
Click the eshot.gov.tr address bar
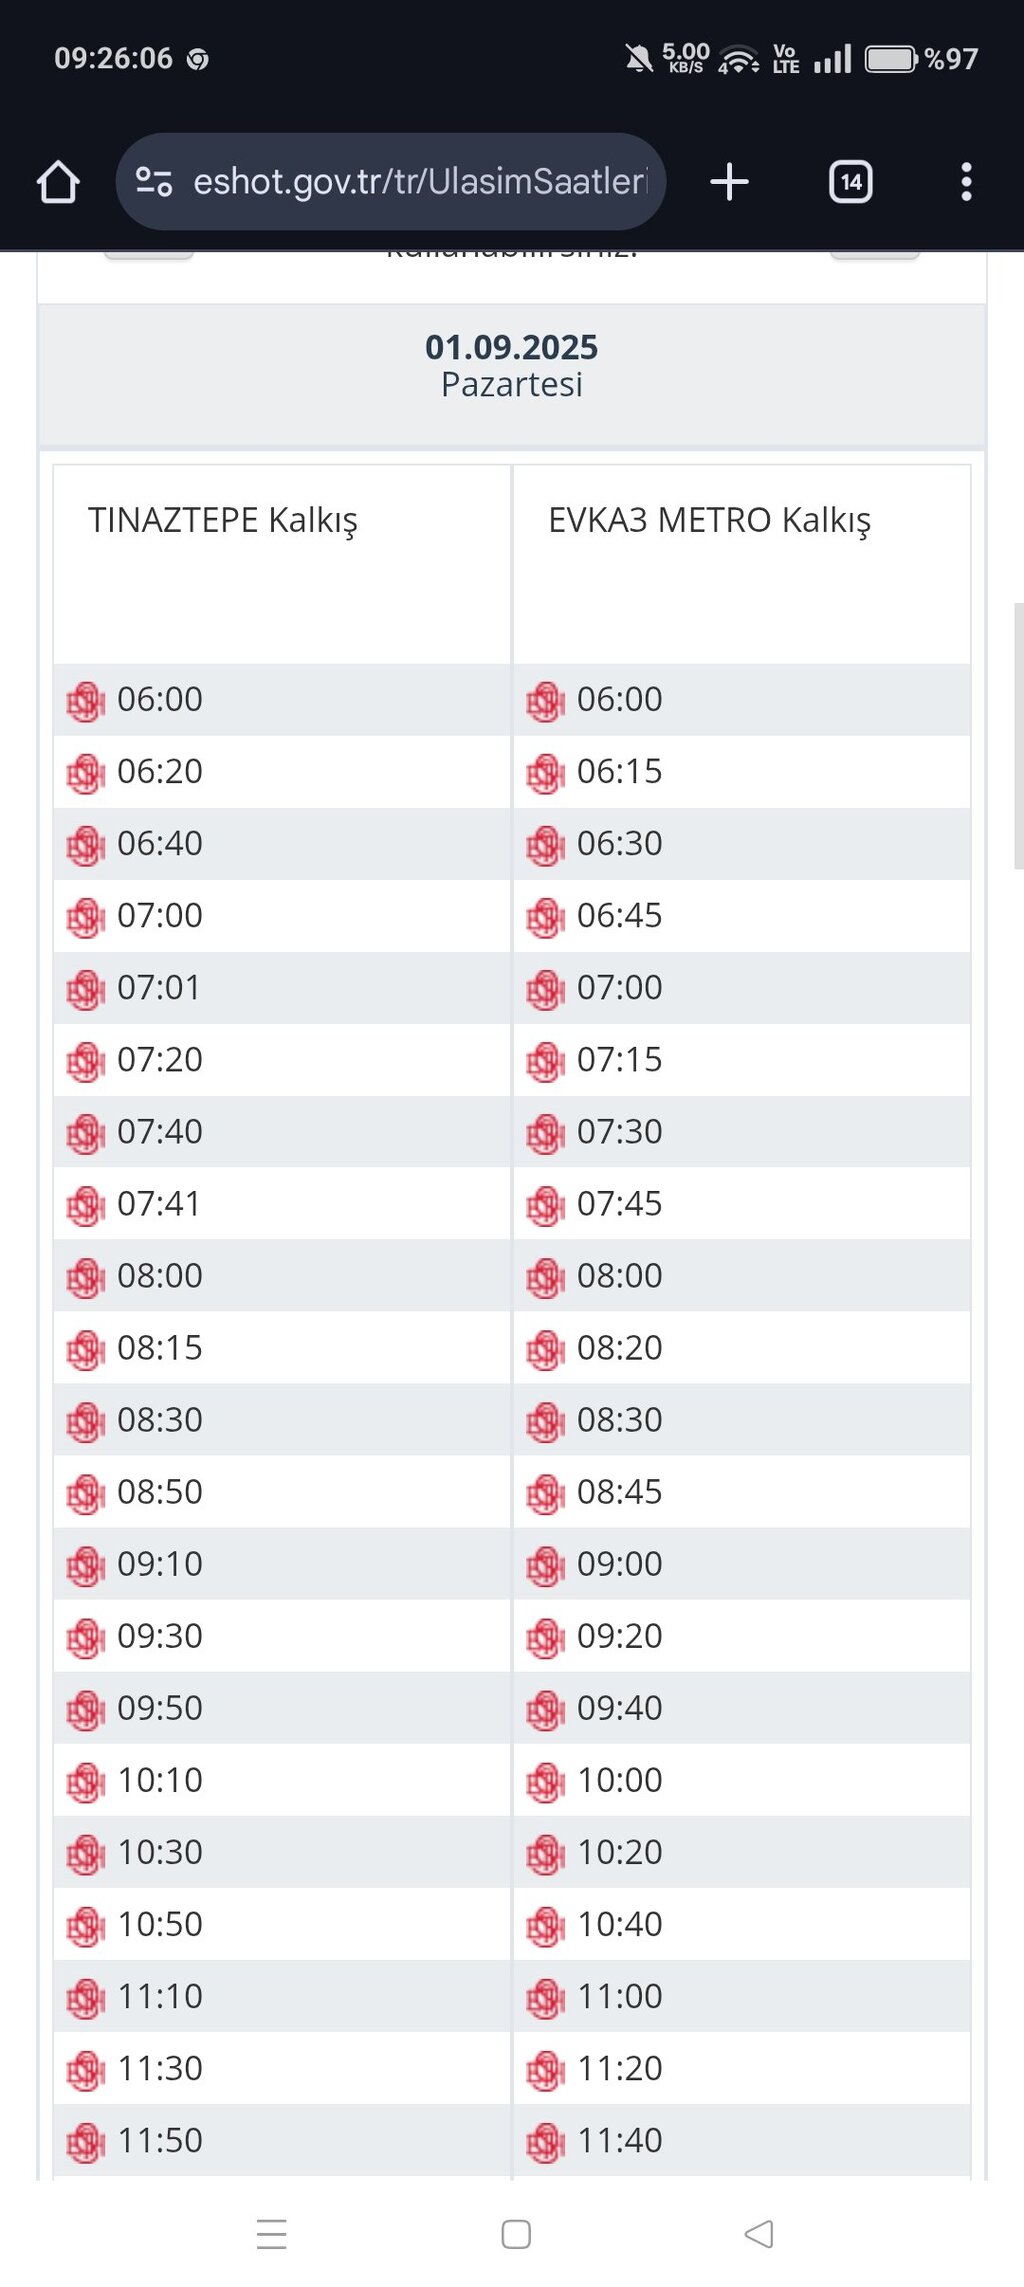coord(420,182)
